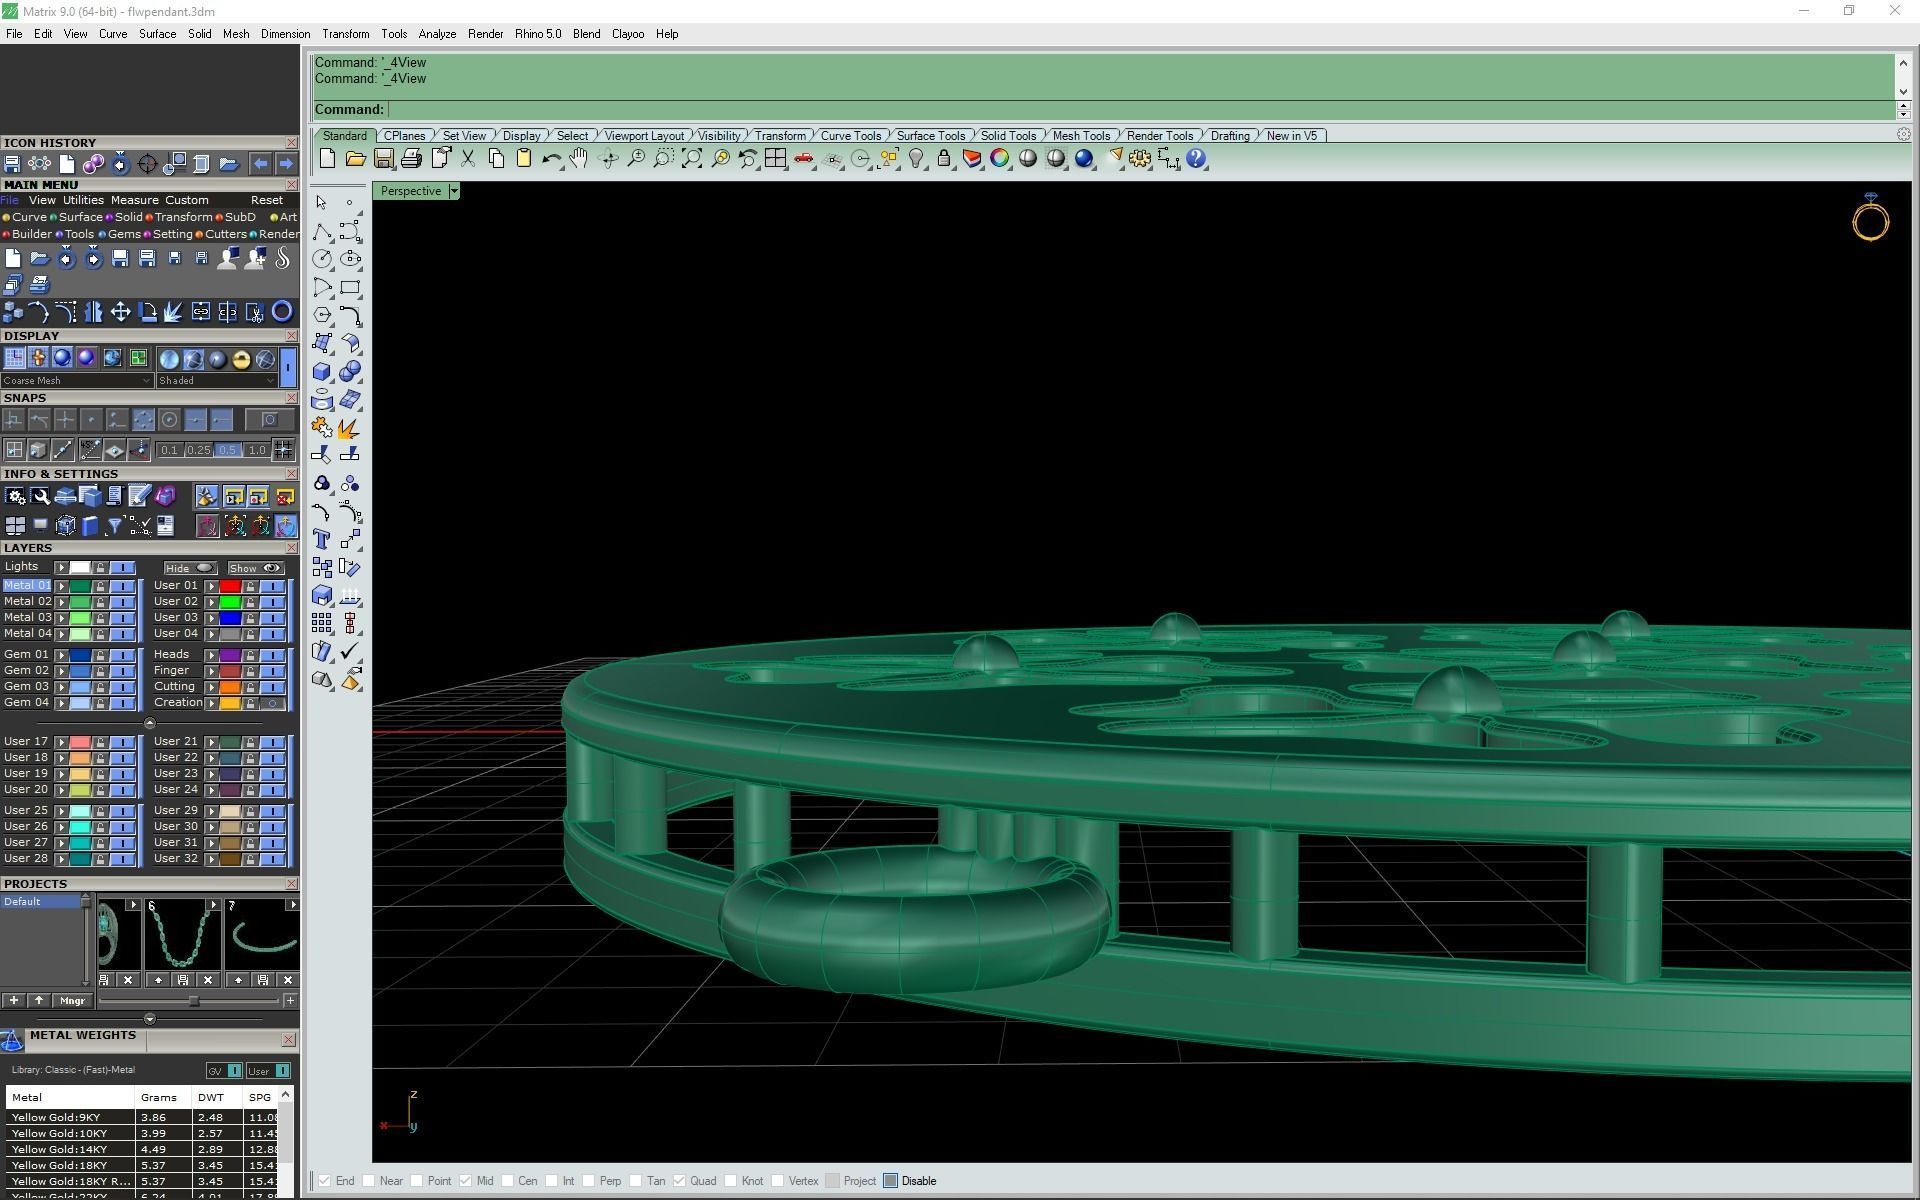Switch to the Curve Tools tab

850,136
